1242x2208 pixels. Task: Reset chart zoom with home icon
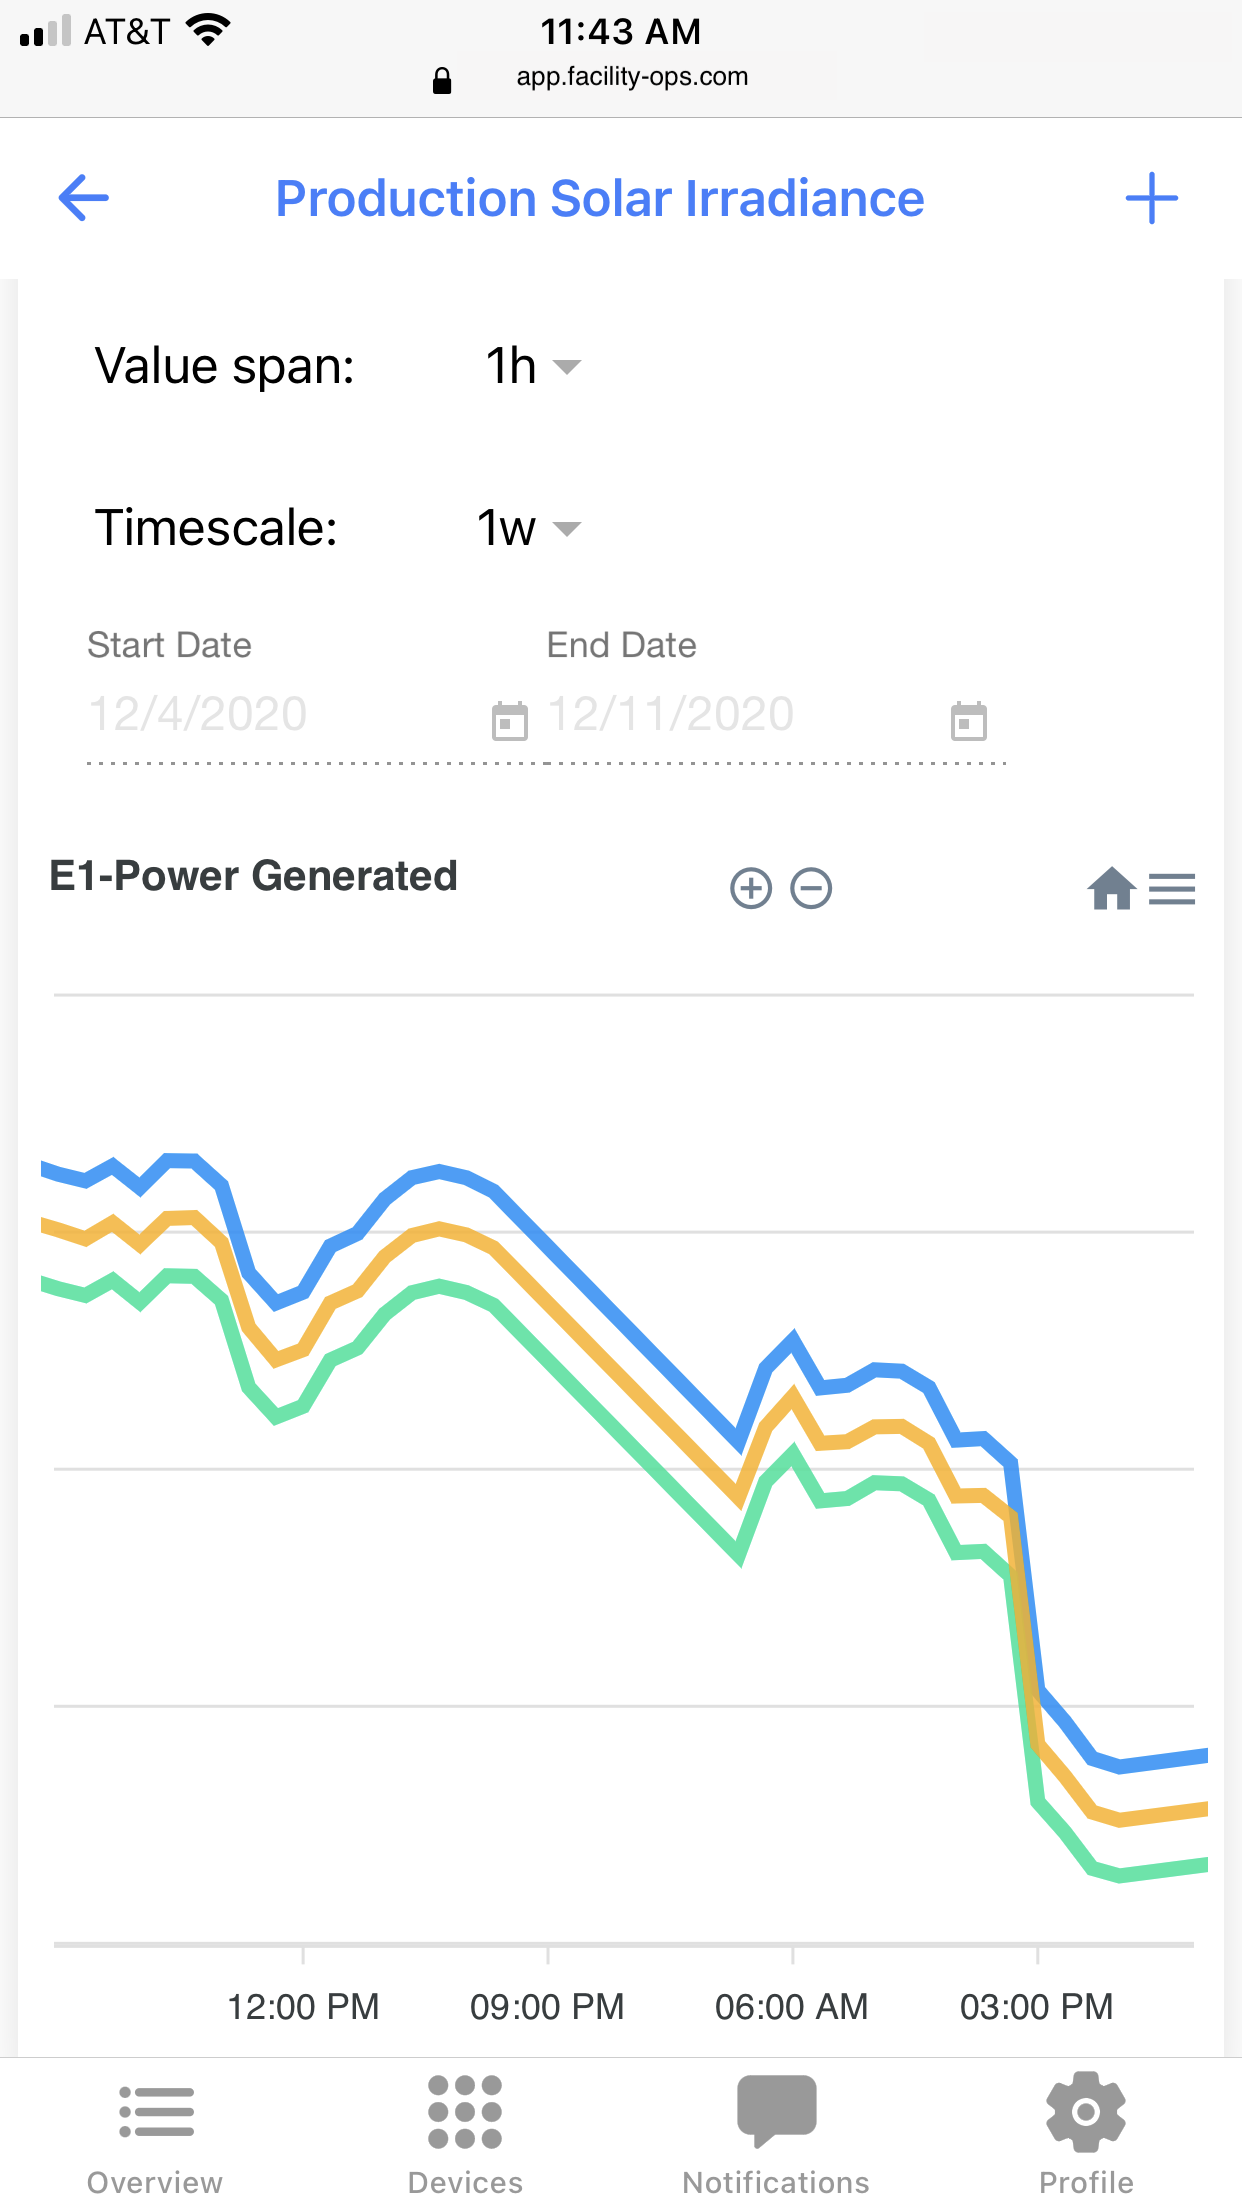pos(1111,888)
